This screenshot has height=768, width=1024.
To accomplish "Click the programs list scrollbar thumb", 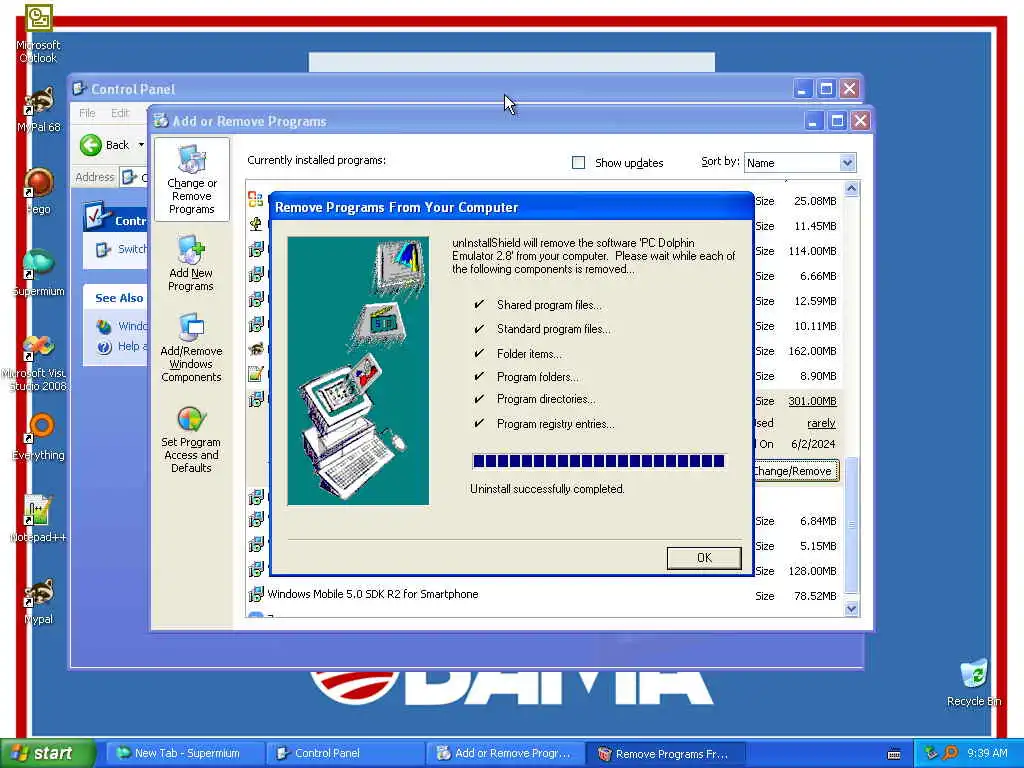I will (851, 524).
